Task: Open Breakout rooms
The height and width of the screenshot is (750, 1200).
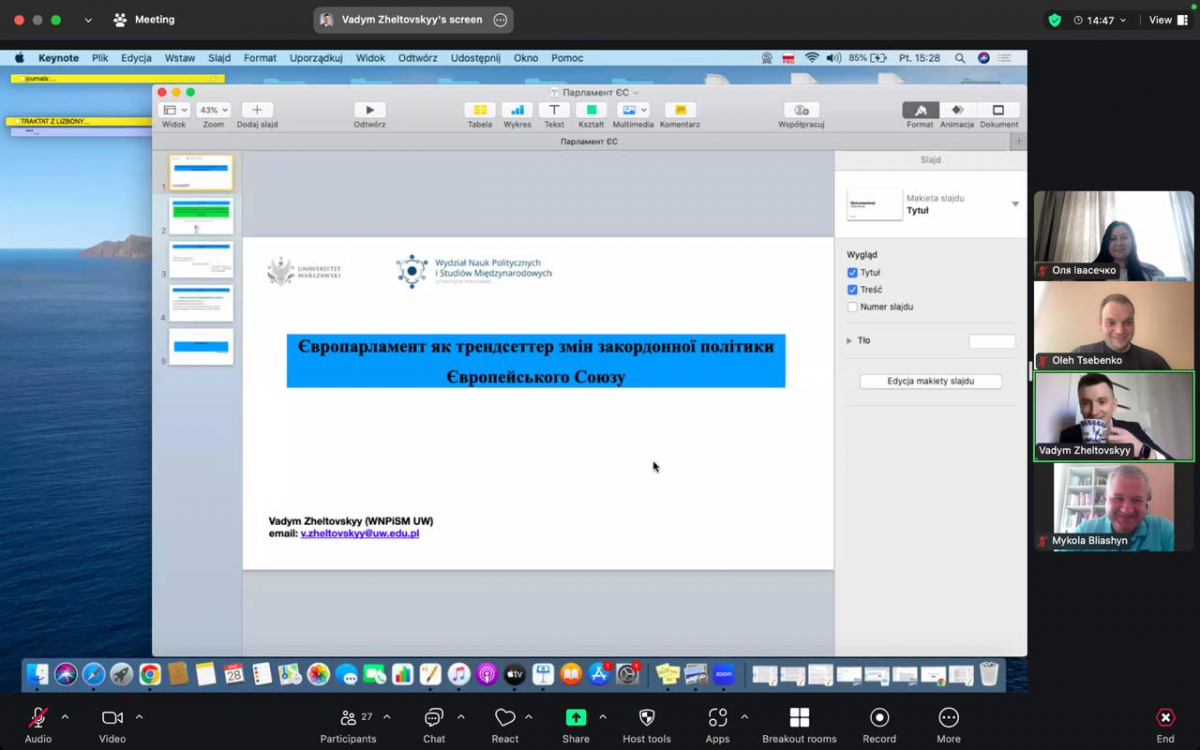Action: 799,718
